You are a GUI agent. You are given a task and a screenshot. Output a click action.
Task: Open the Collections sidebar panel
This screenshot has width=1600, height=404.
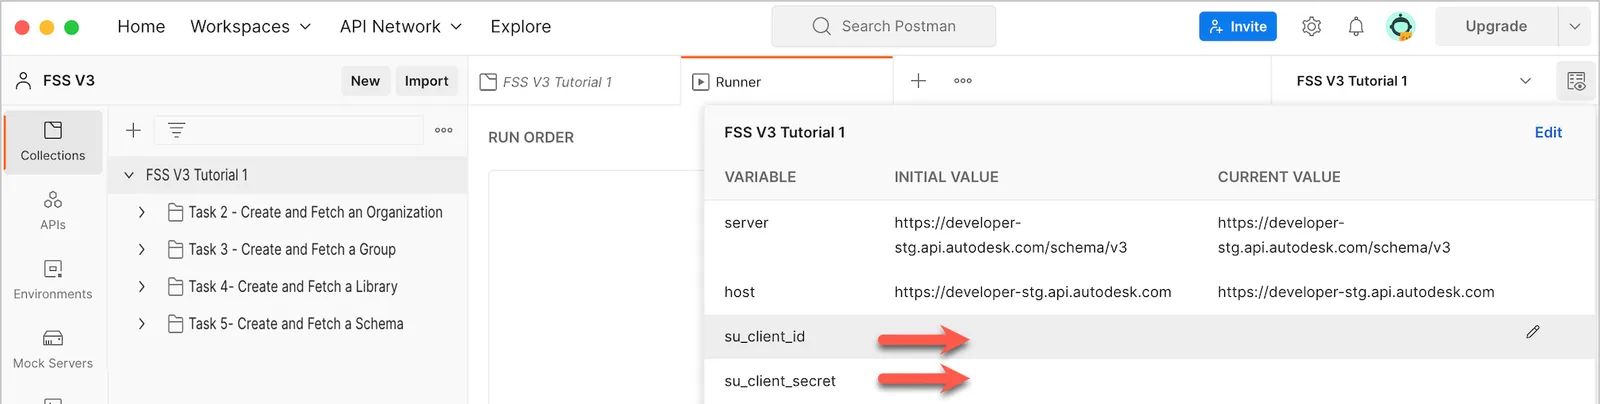point(53,142)
